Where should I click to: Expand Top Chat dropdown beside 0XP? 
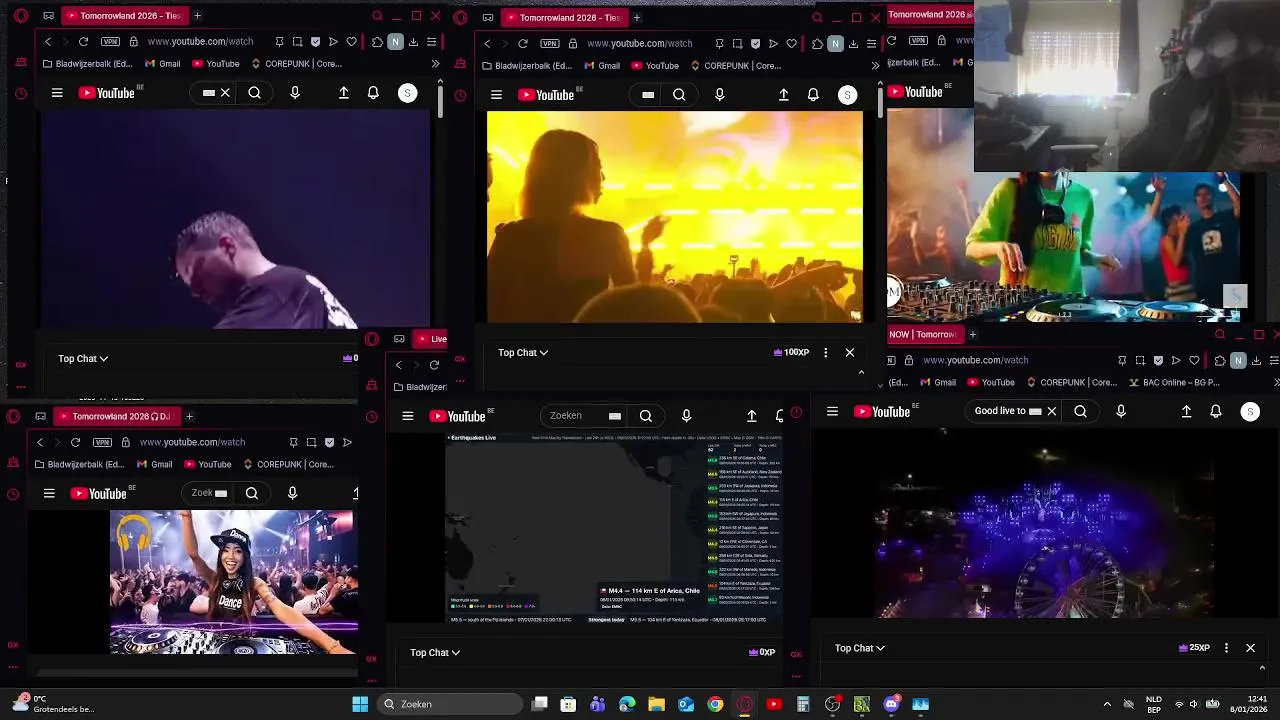coord(435,652)
